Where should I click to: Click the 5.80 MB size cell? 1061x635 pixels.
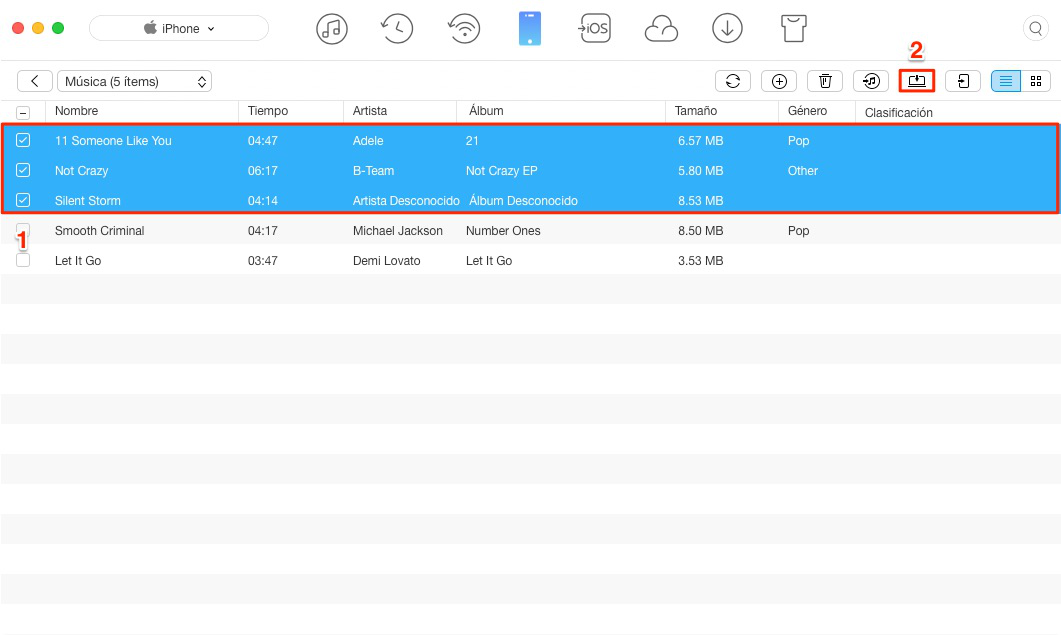(x=700, y=171)
